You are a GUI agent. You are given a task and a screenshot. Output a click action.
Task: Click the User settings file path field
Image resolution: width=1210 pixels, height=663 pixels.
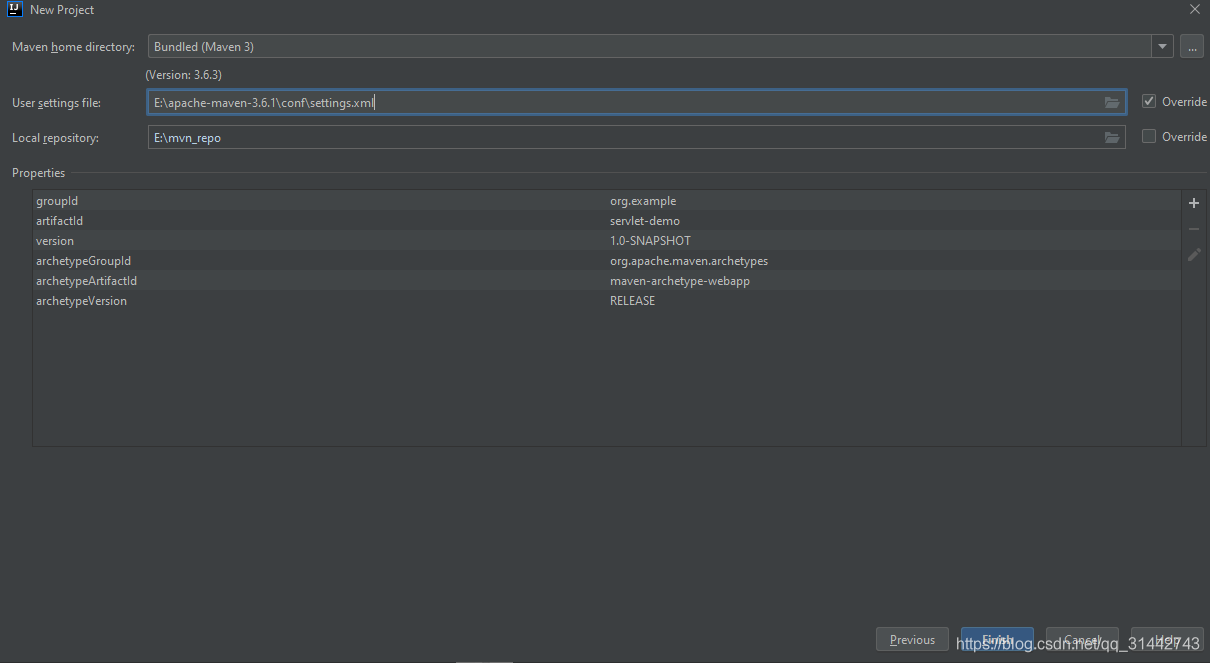coord(636,102)
